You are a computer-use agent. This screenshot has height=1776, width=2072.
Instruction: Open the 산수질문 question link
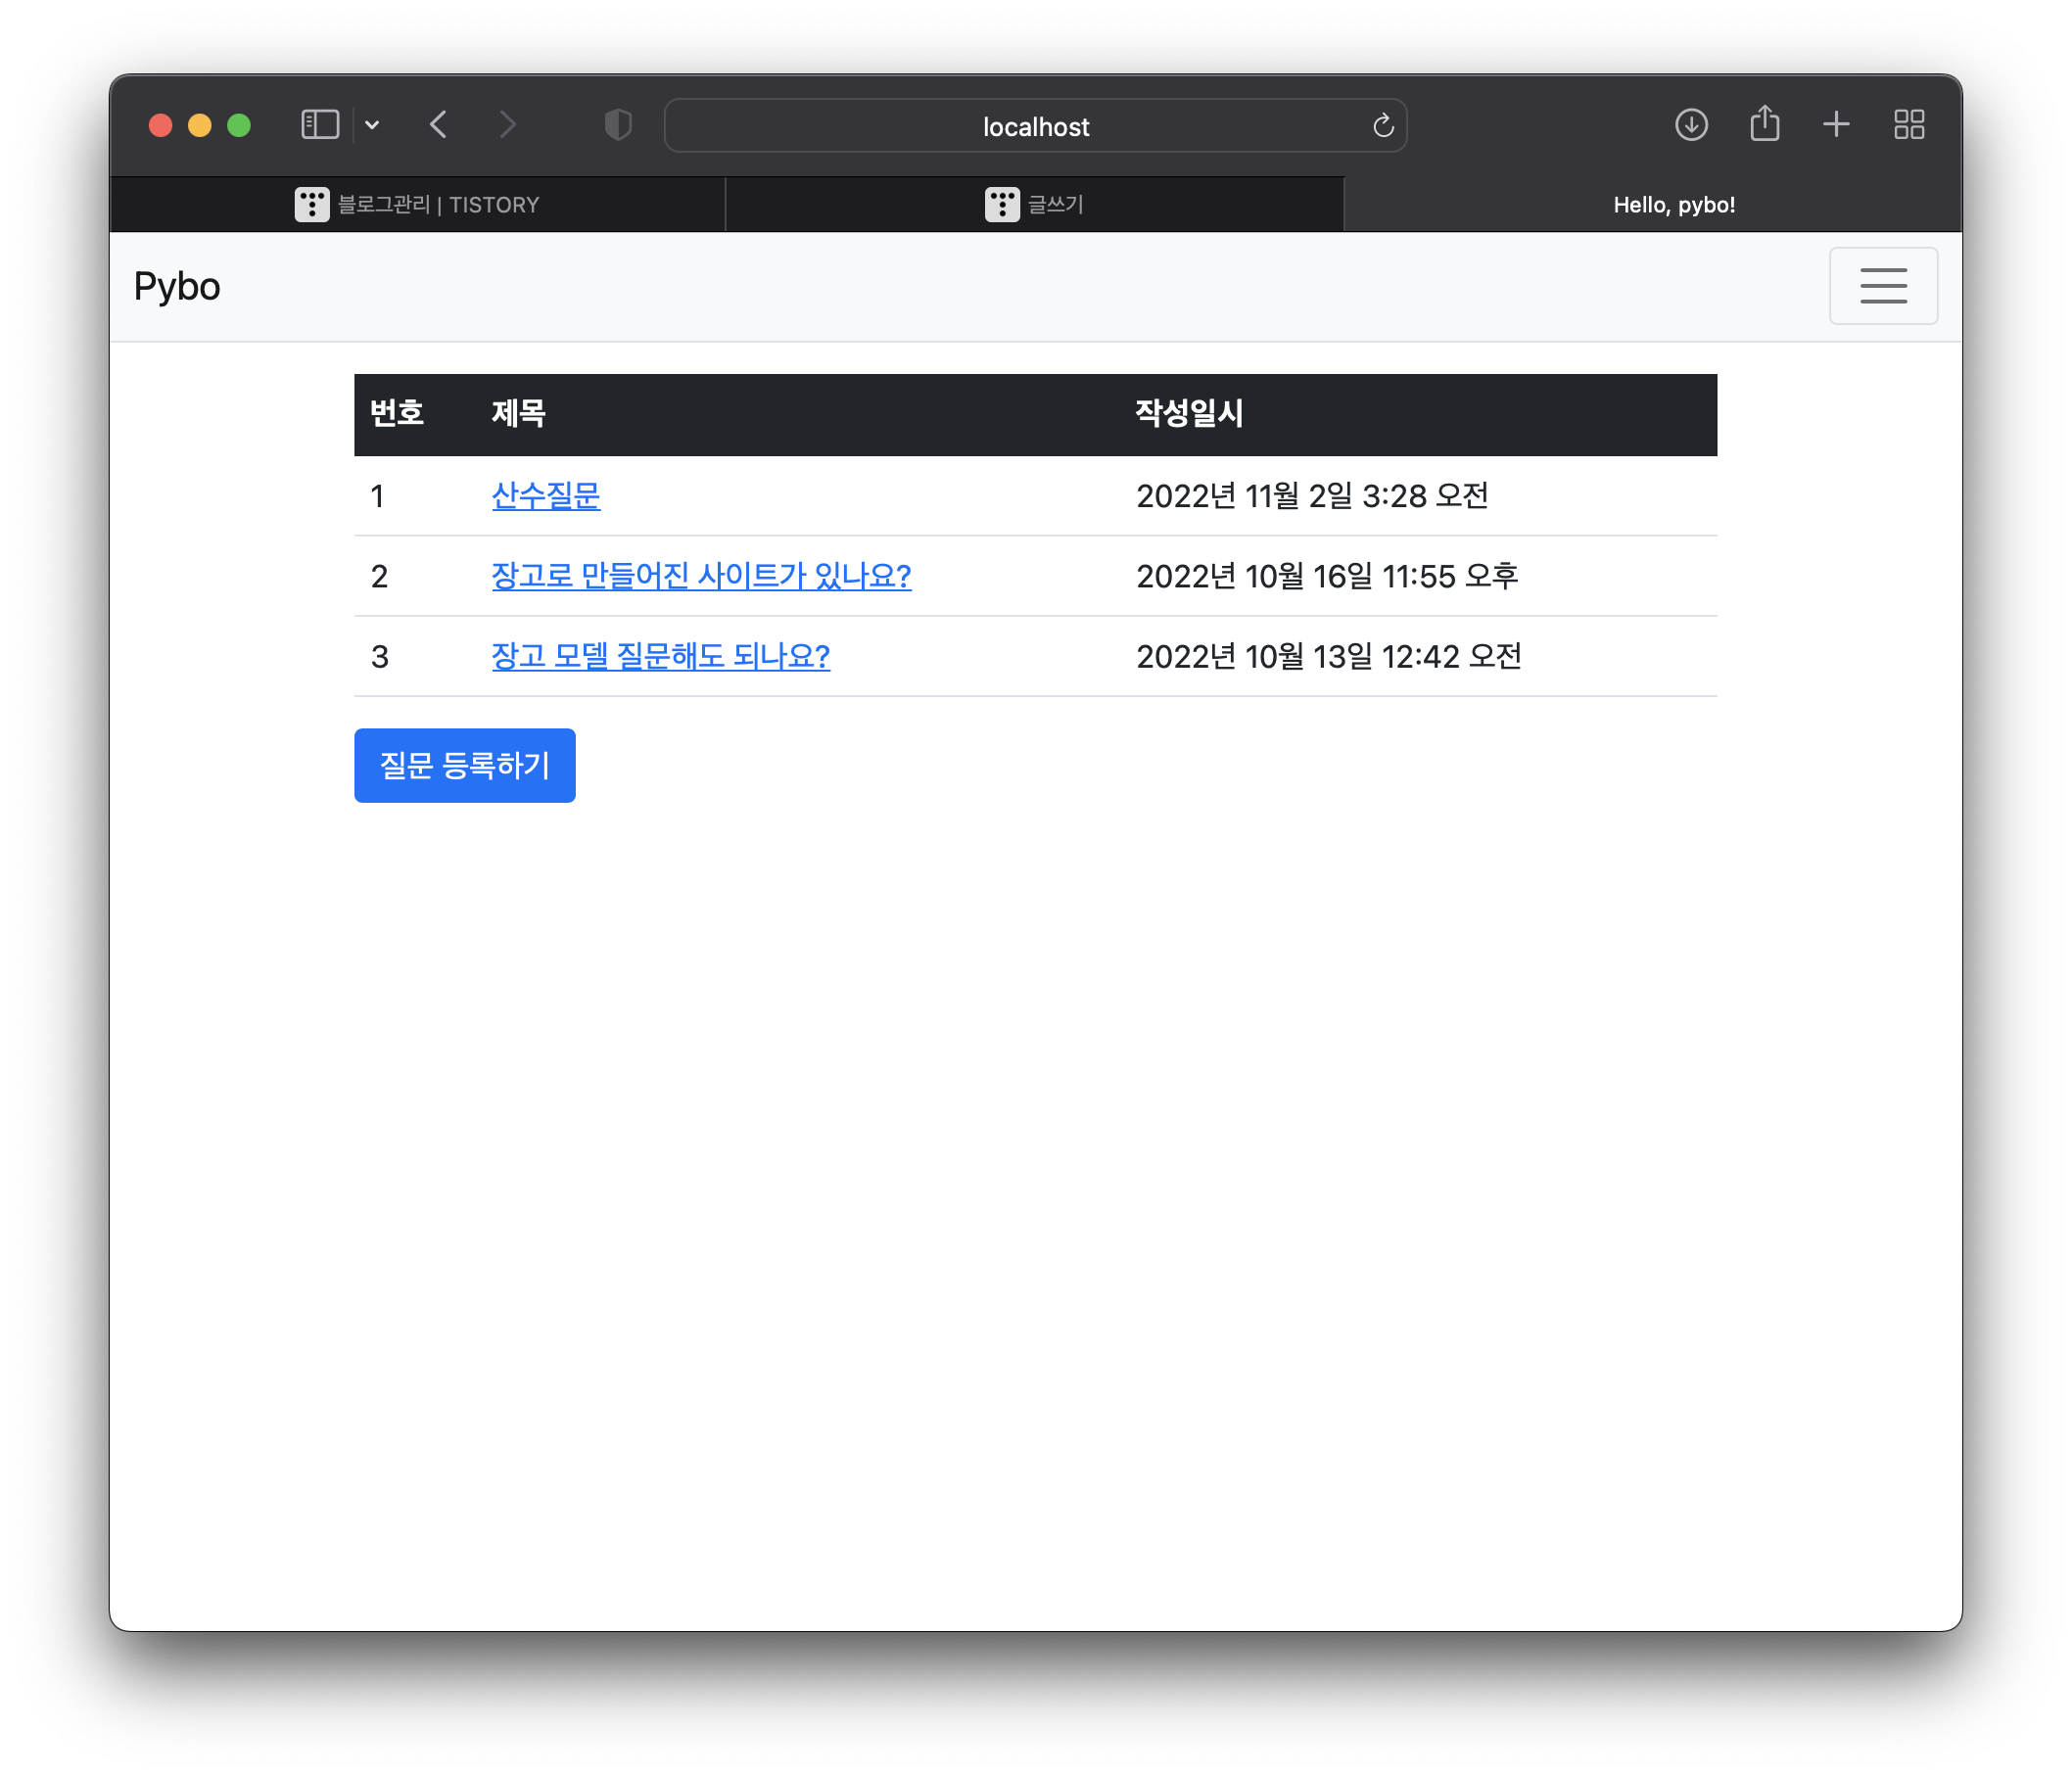pyautogui.click(x=545, y=496)
